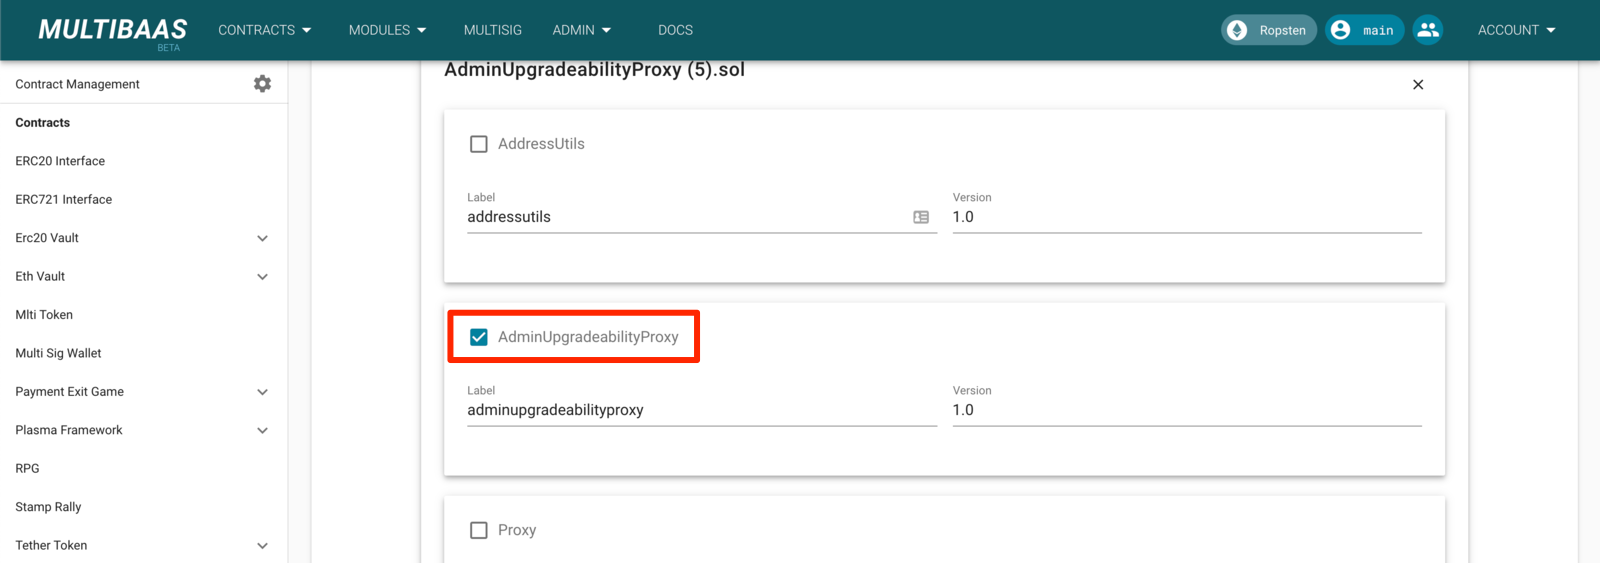
Task: Open the ADMIN dropdown menu
Action: (582, 30)
